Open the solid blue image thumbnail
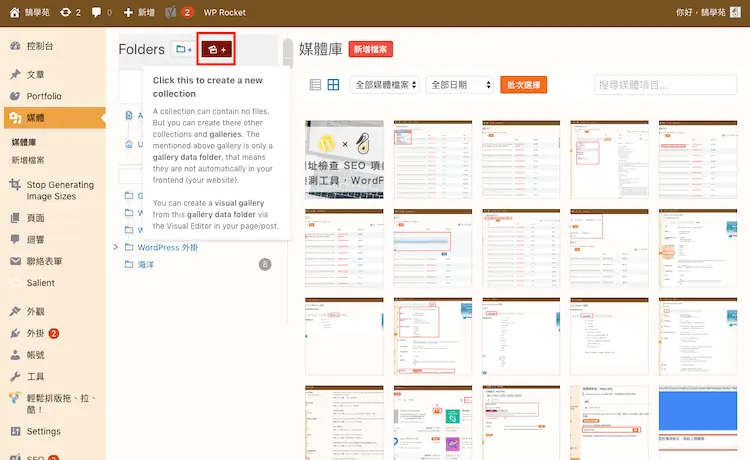Screen dimensions: 750x460 698,423
